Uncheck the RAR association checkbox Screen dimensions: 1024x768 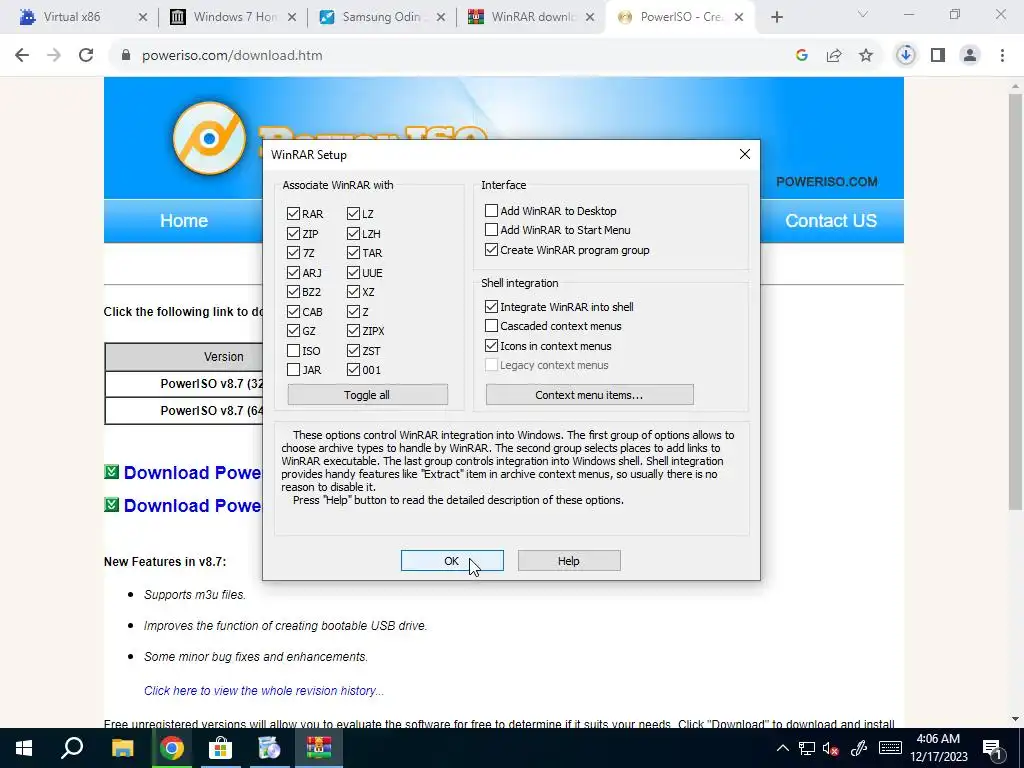point(293,214)
